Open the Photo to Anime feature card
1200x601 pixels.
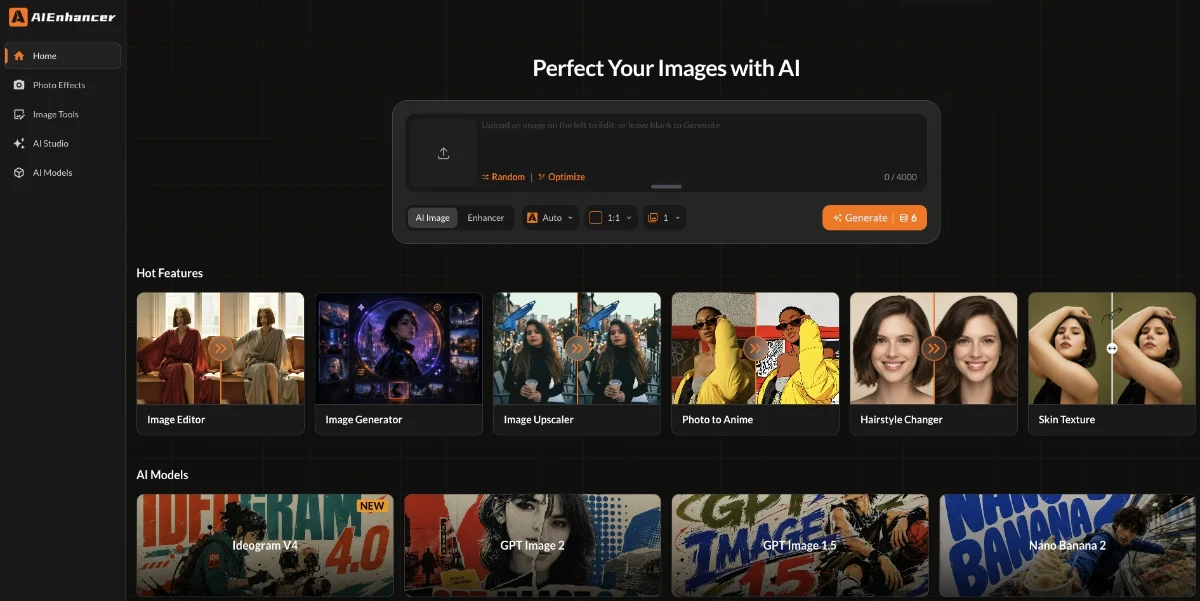pos(755,363)
